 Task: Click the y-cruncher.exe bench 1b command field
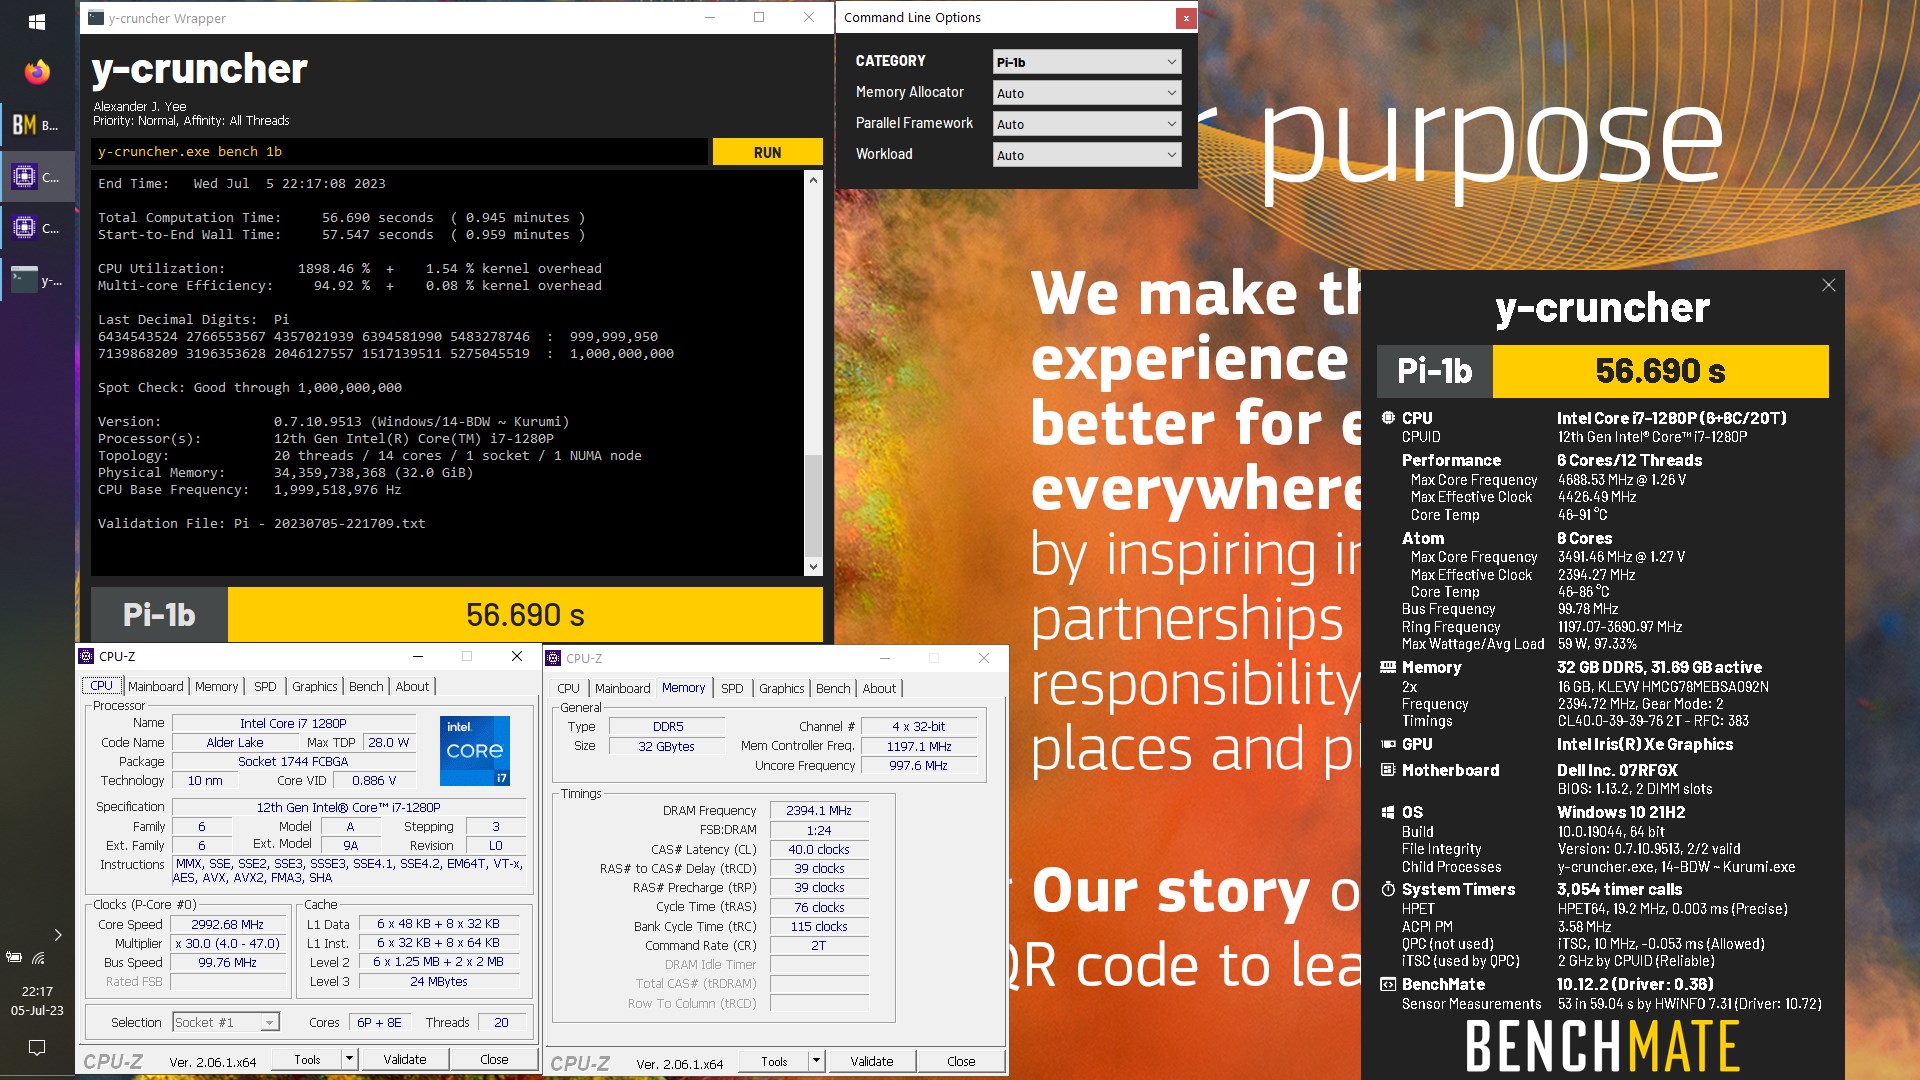400,152
